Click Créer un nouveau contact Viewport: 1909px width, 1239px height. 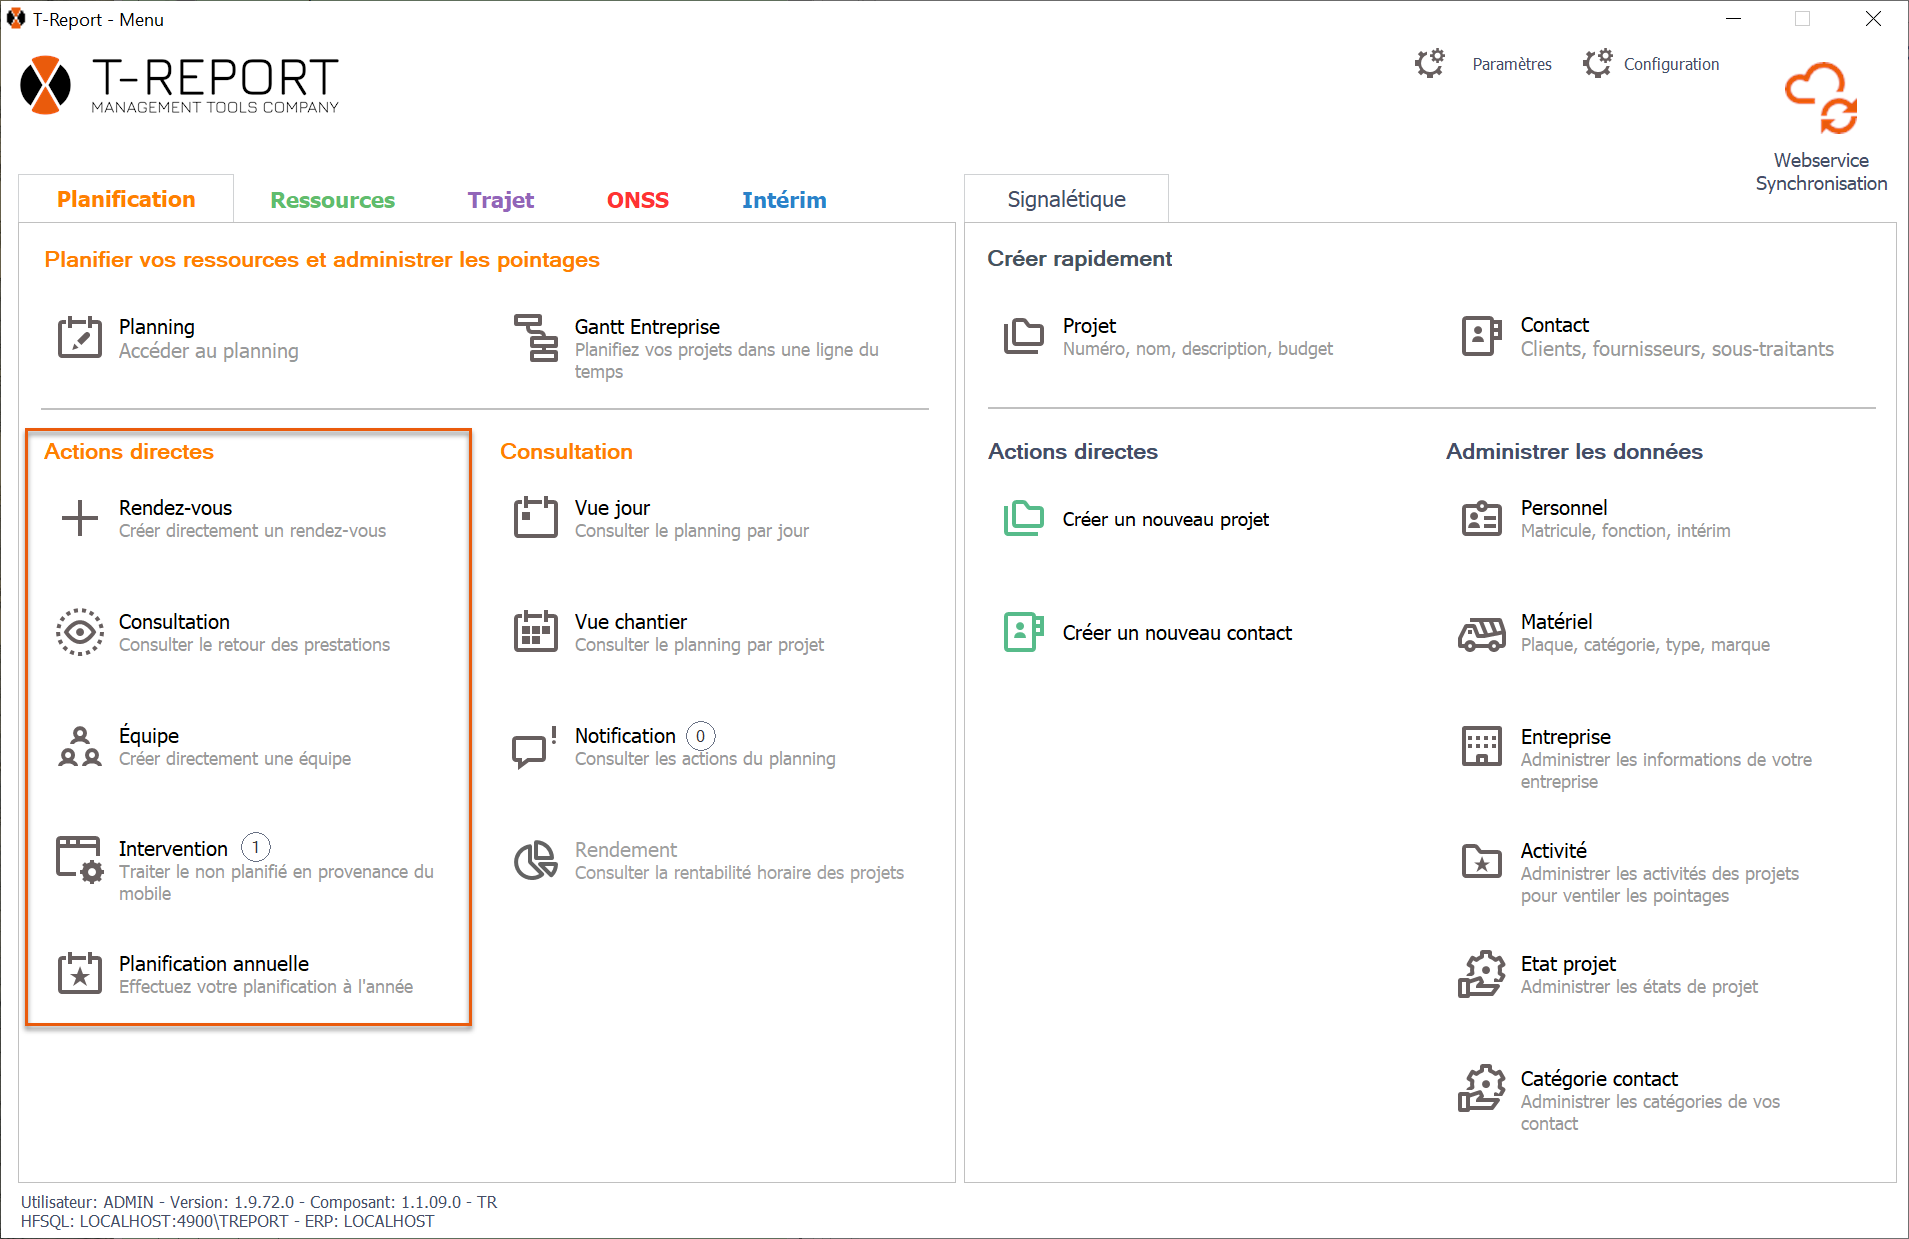click(1176, 633)
